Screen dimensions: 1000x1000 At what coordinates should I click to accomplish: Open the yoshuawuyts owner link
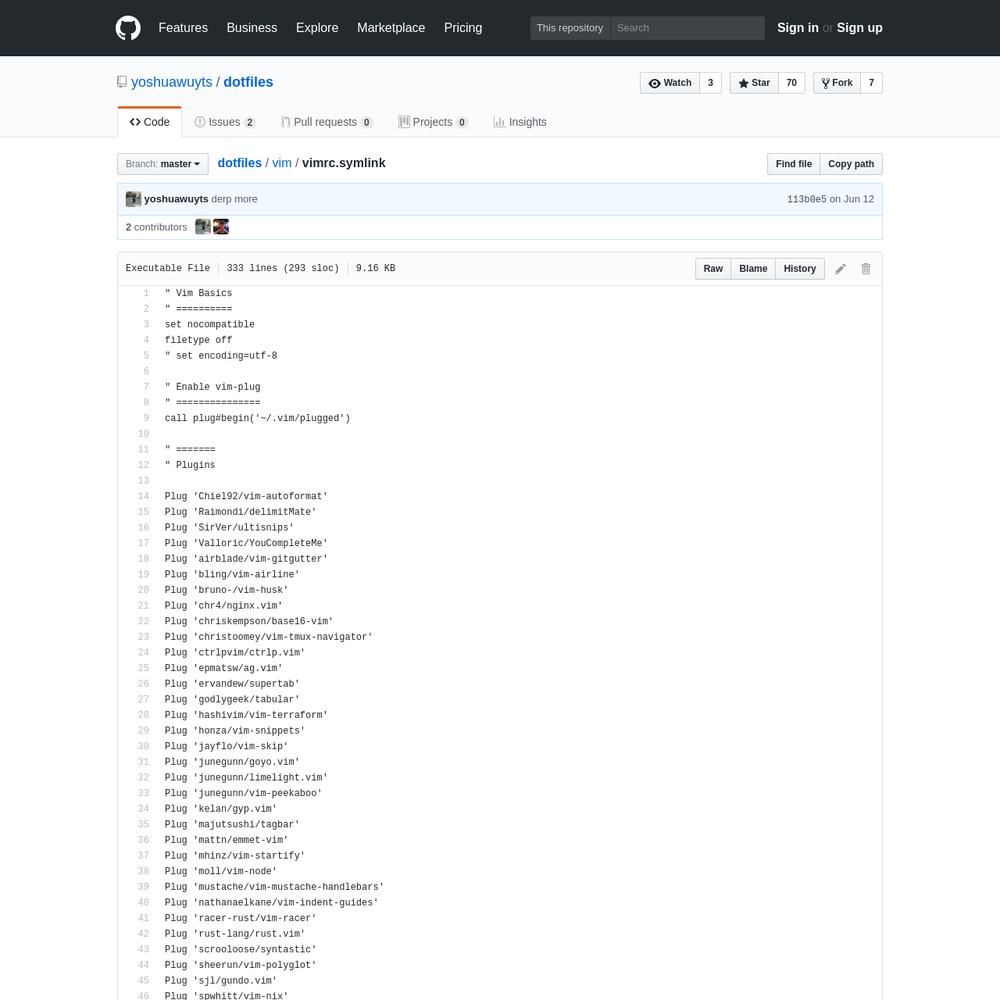[172, 82]
